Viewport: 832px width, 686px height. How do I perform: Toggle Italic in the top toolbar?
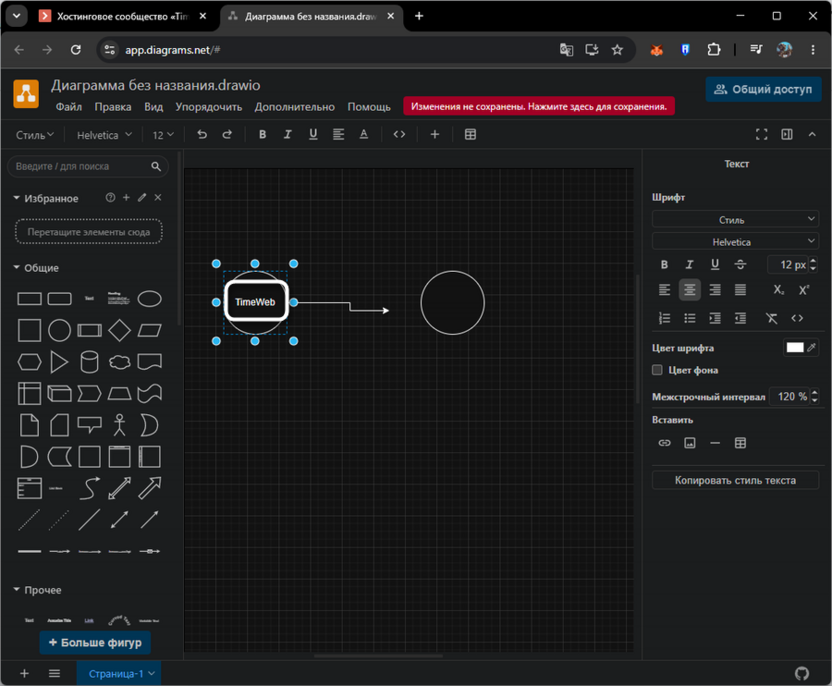288,135
